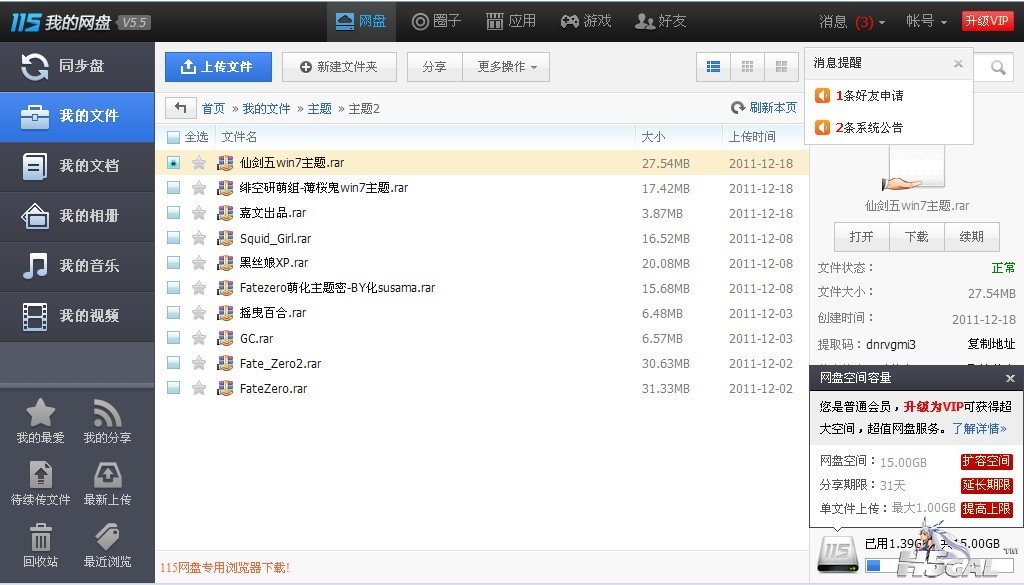
Task: Switch to small grid view mode
Action: [x=748, y=67]
